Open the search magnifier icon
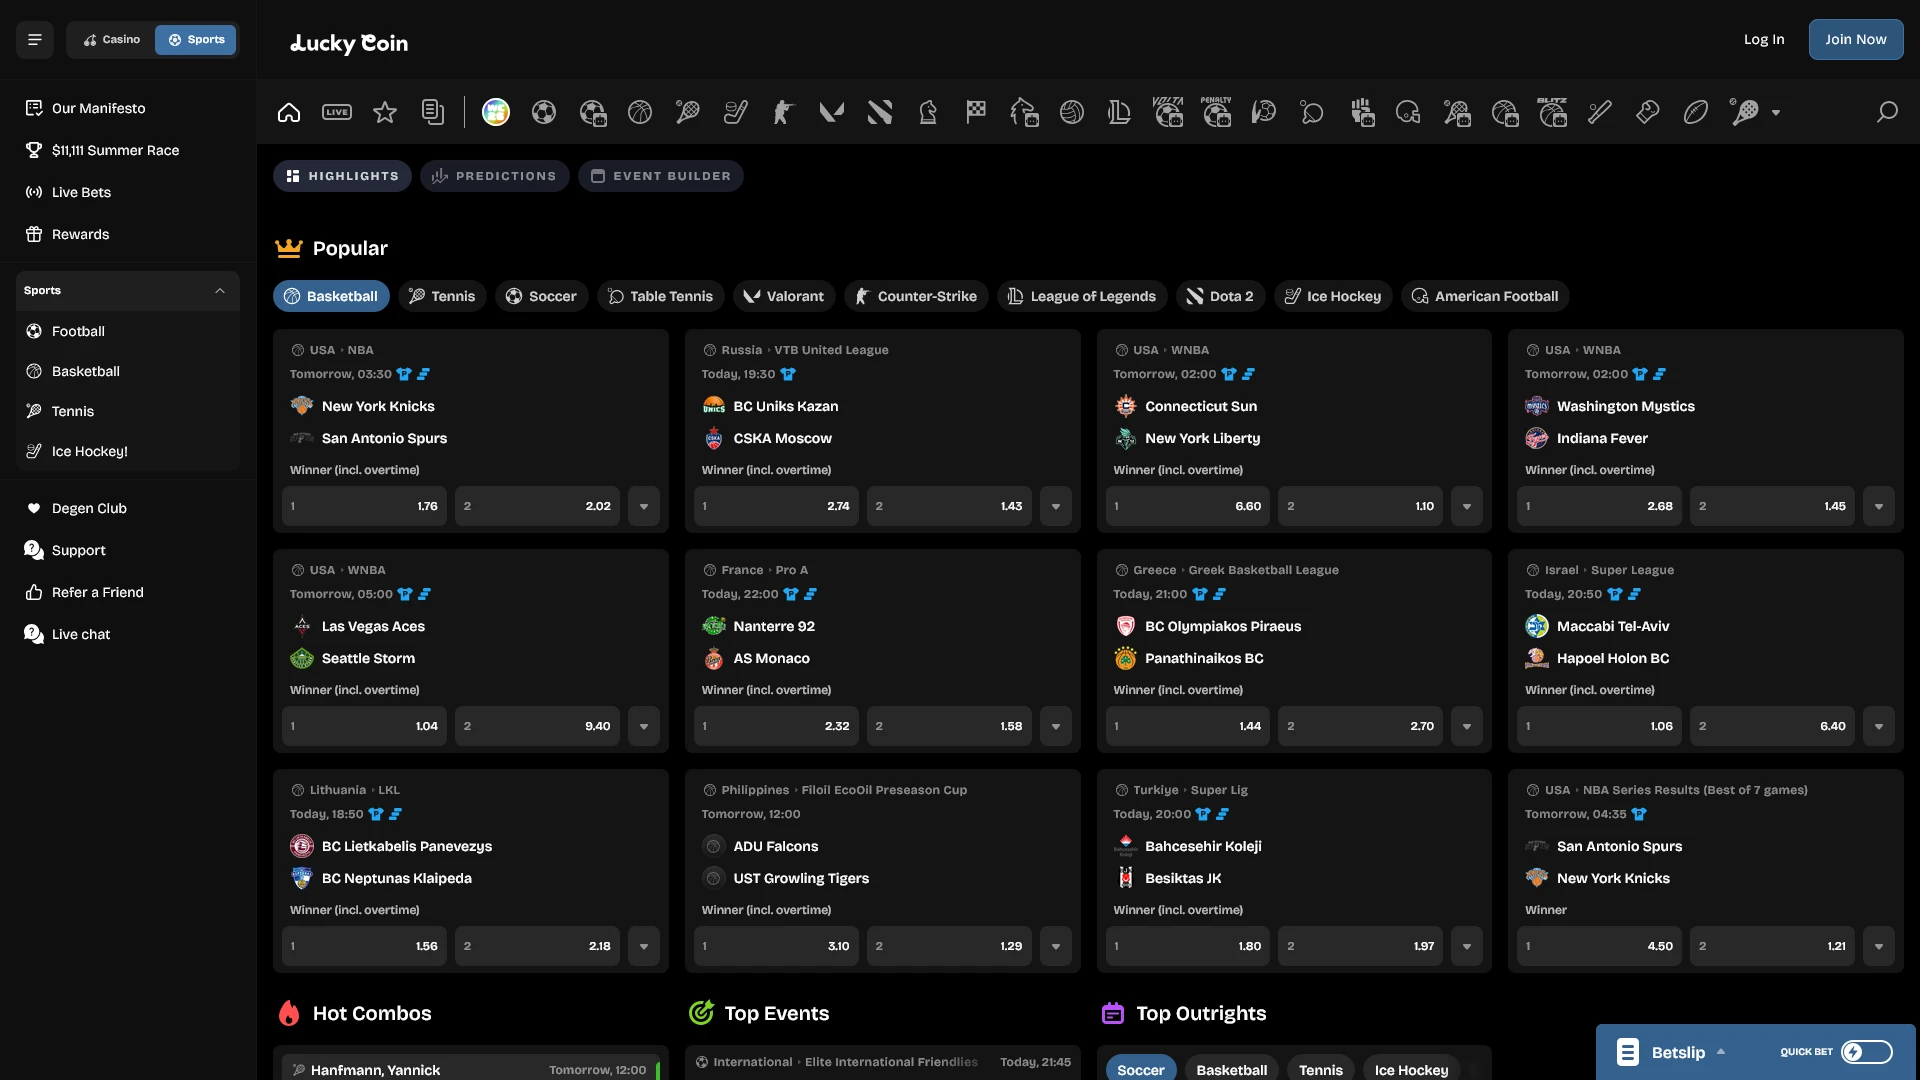 [1887, 112]
